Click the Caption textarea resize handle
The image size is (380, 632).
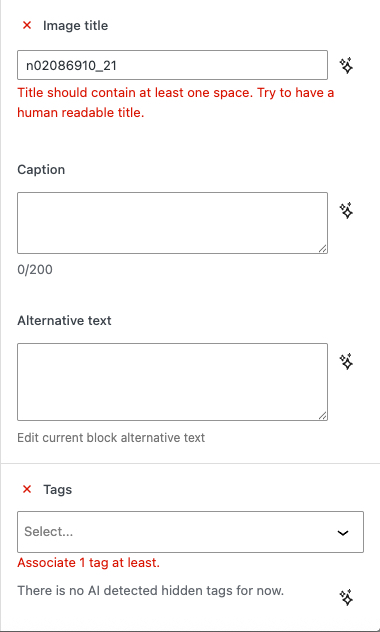click(x=322, y=249)
